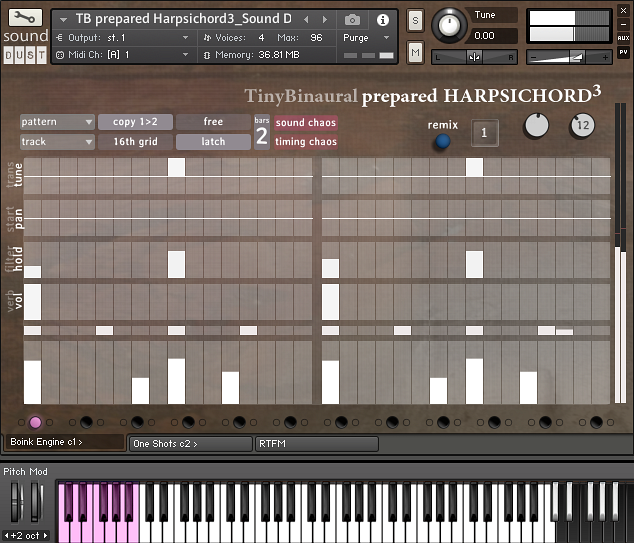Viewport: 634px width, 543px height.
Task: Toggle the latch button
Action: (213, 142)
